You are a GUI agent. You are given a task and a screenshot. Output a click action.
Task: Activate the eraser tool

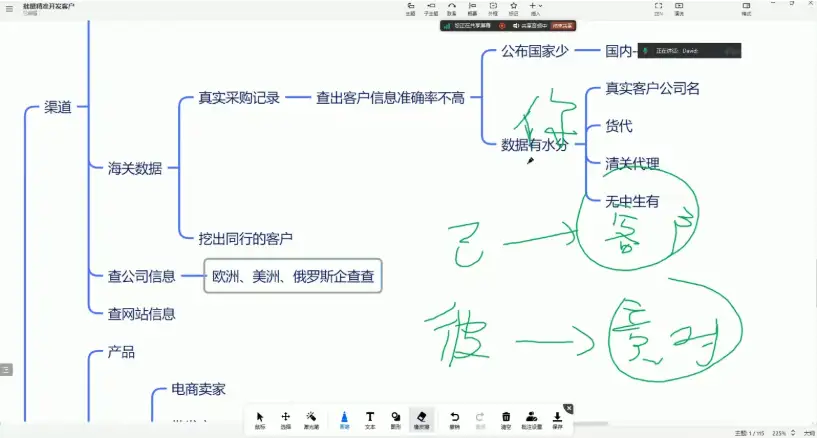(421, 419)
